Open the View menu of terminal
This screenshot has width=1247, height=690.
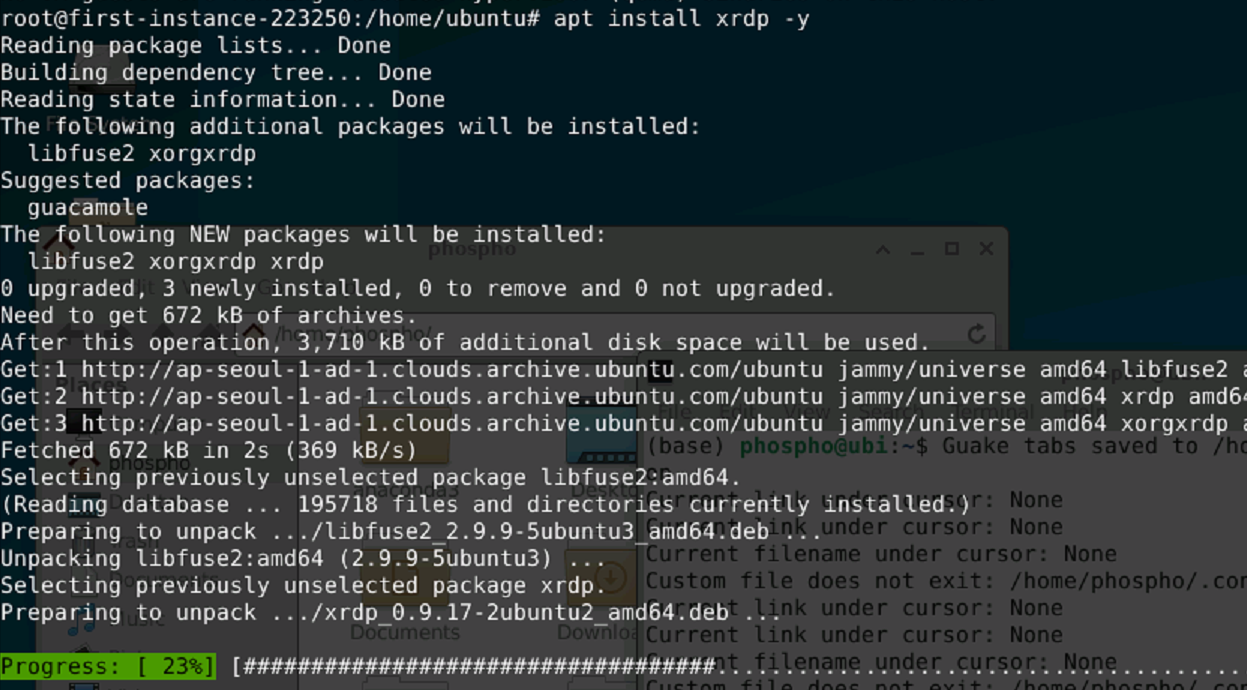tap(806, 411)
